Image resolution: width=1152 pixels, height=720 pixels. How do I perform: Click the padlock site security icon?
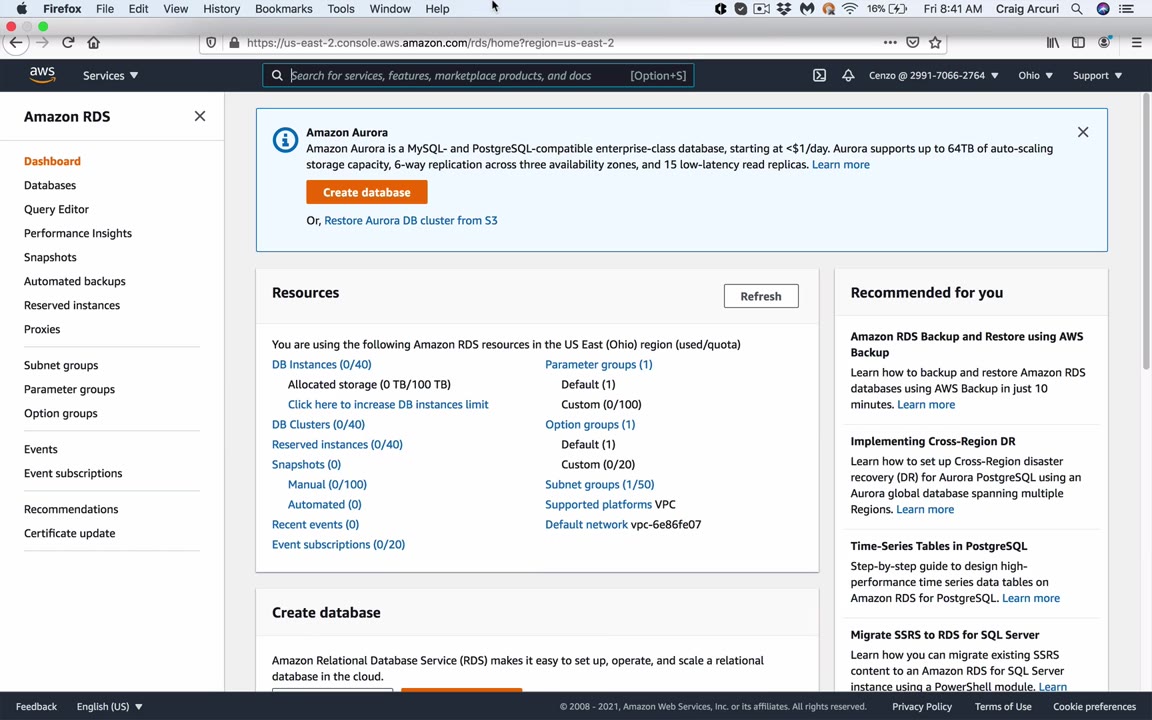click(234, 43)
